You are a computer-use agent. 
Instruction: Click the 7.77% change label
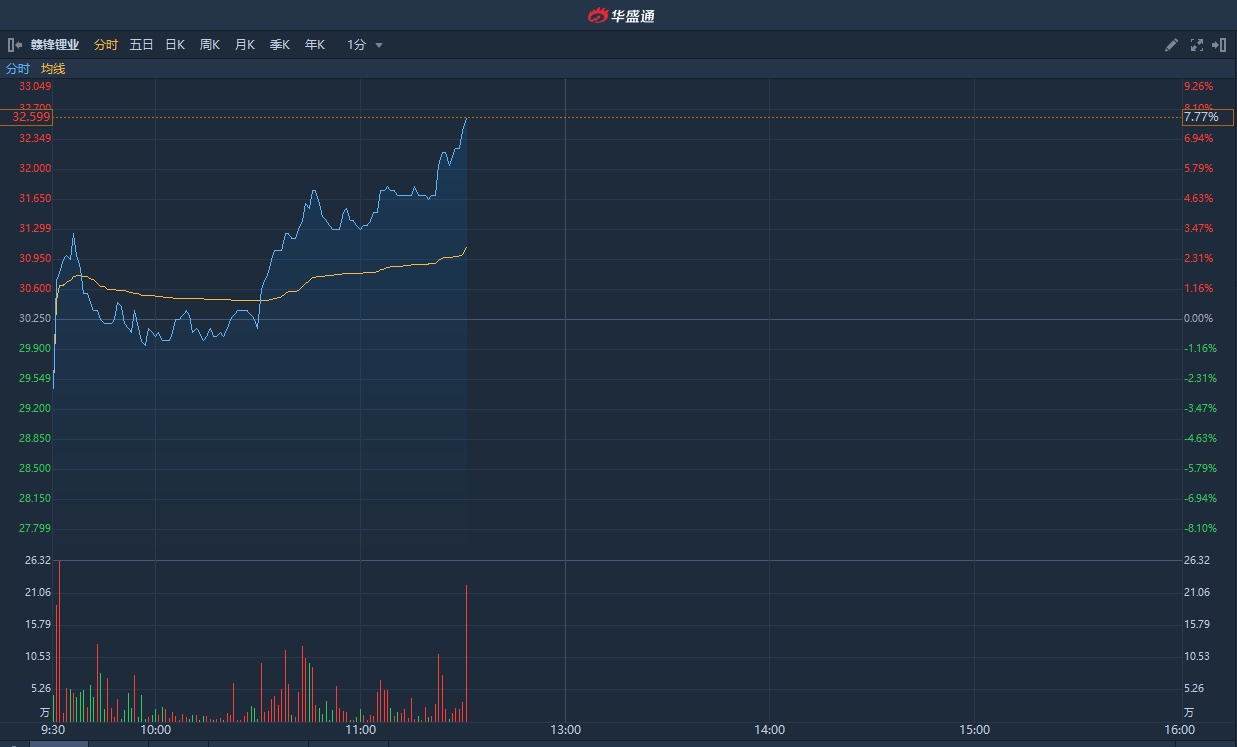(1201, 117)
